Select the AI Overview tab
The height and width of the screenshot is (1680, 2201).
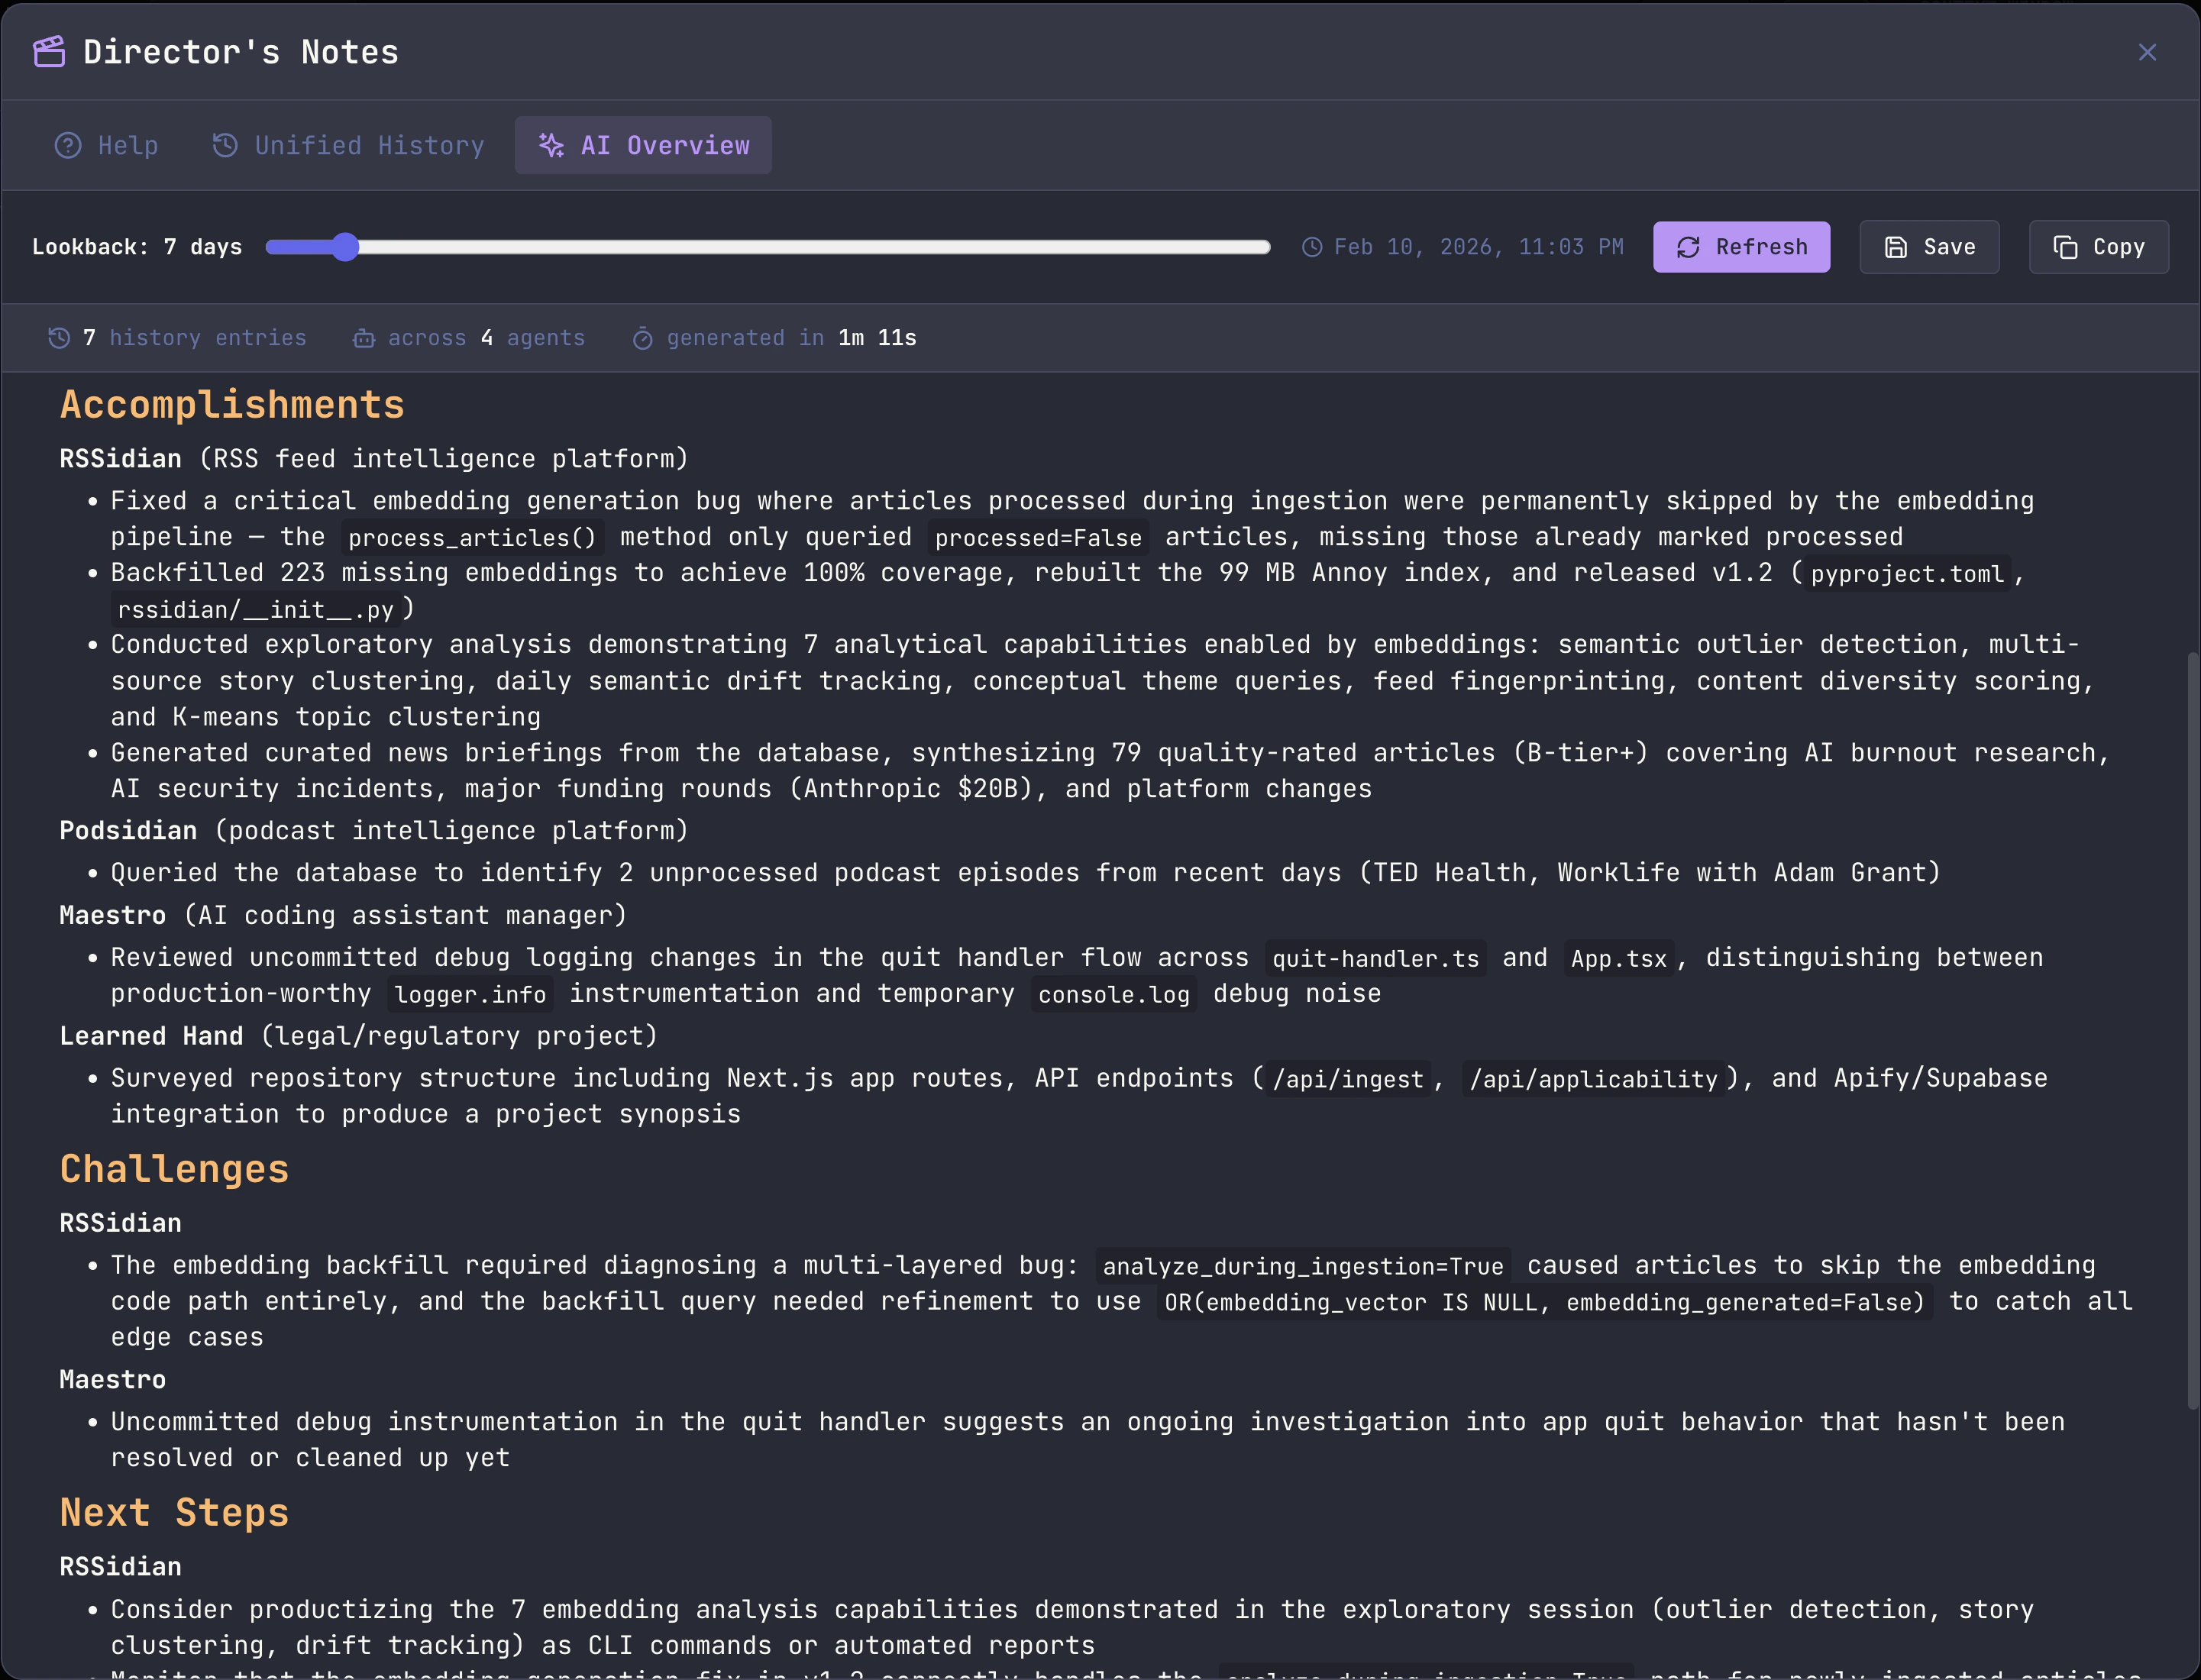pyautogui.click(x=643, y=145)
